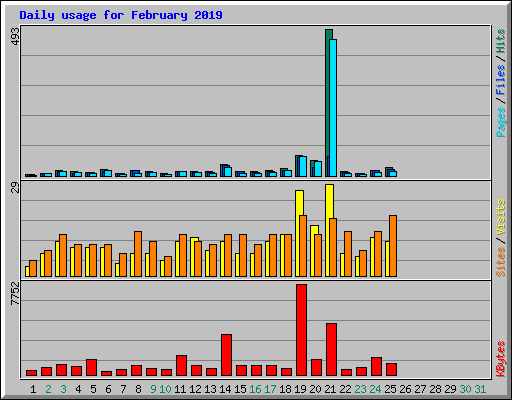Click the red KBytes bar for day 19
This screenshot has width=512, height=400.
click(302, 330)
